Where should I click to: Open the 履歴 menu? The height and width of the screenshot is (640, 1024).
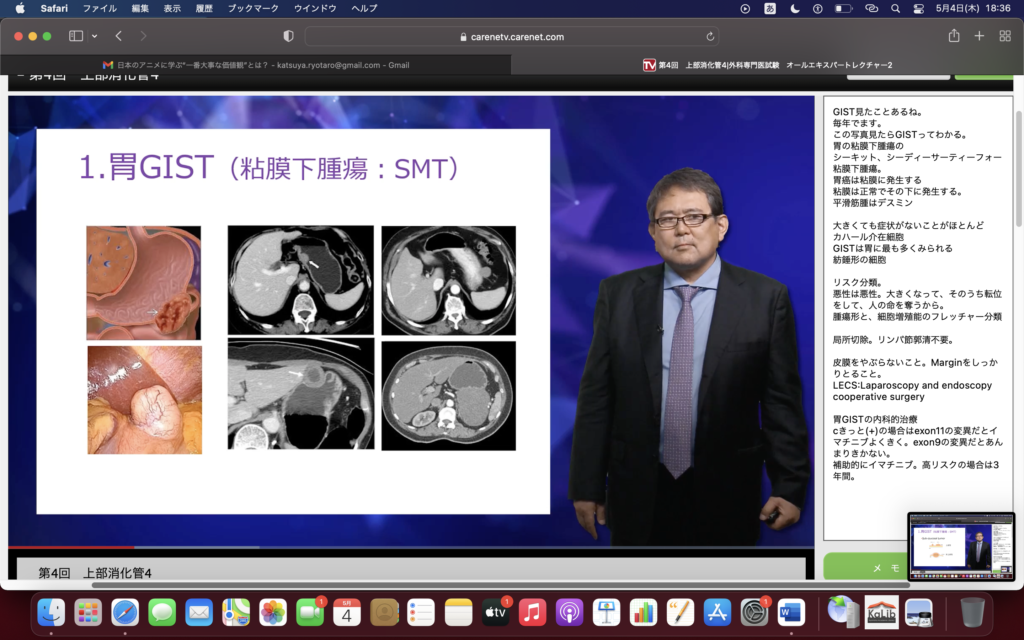pyautogui.click(x=206, y=8)
